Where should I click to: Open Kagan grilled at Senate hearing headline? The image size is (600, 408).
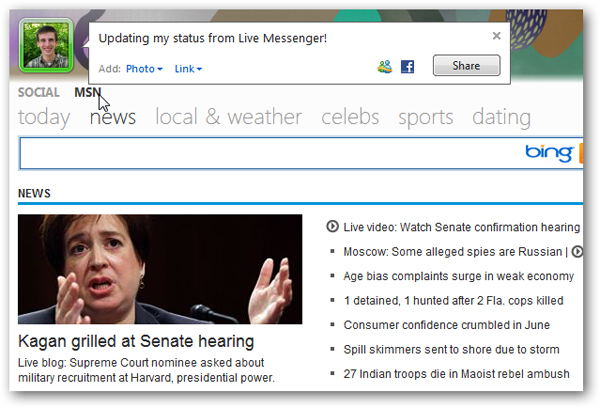tap(136, 341)
